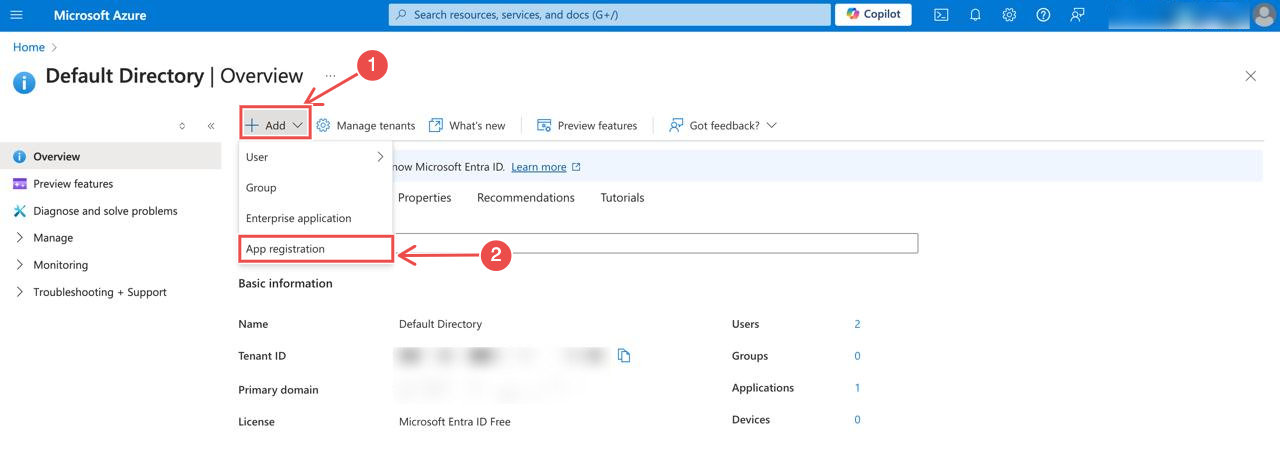Open What's new in the toolbar
The height and width of the screenshot is (450, 1280).
pyautogui.click(x=467, y=125)
